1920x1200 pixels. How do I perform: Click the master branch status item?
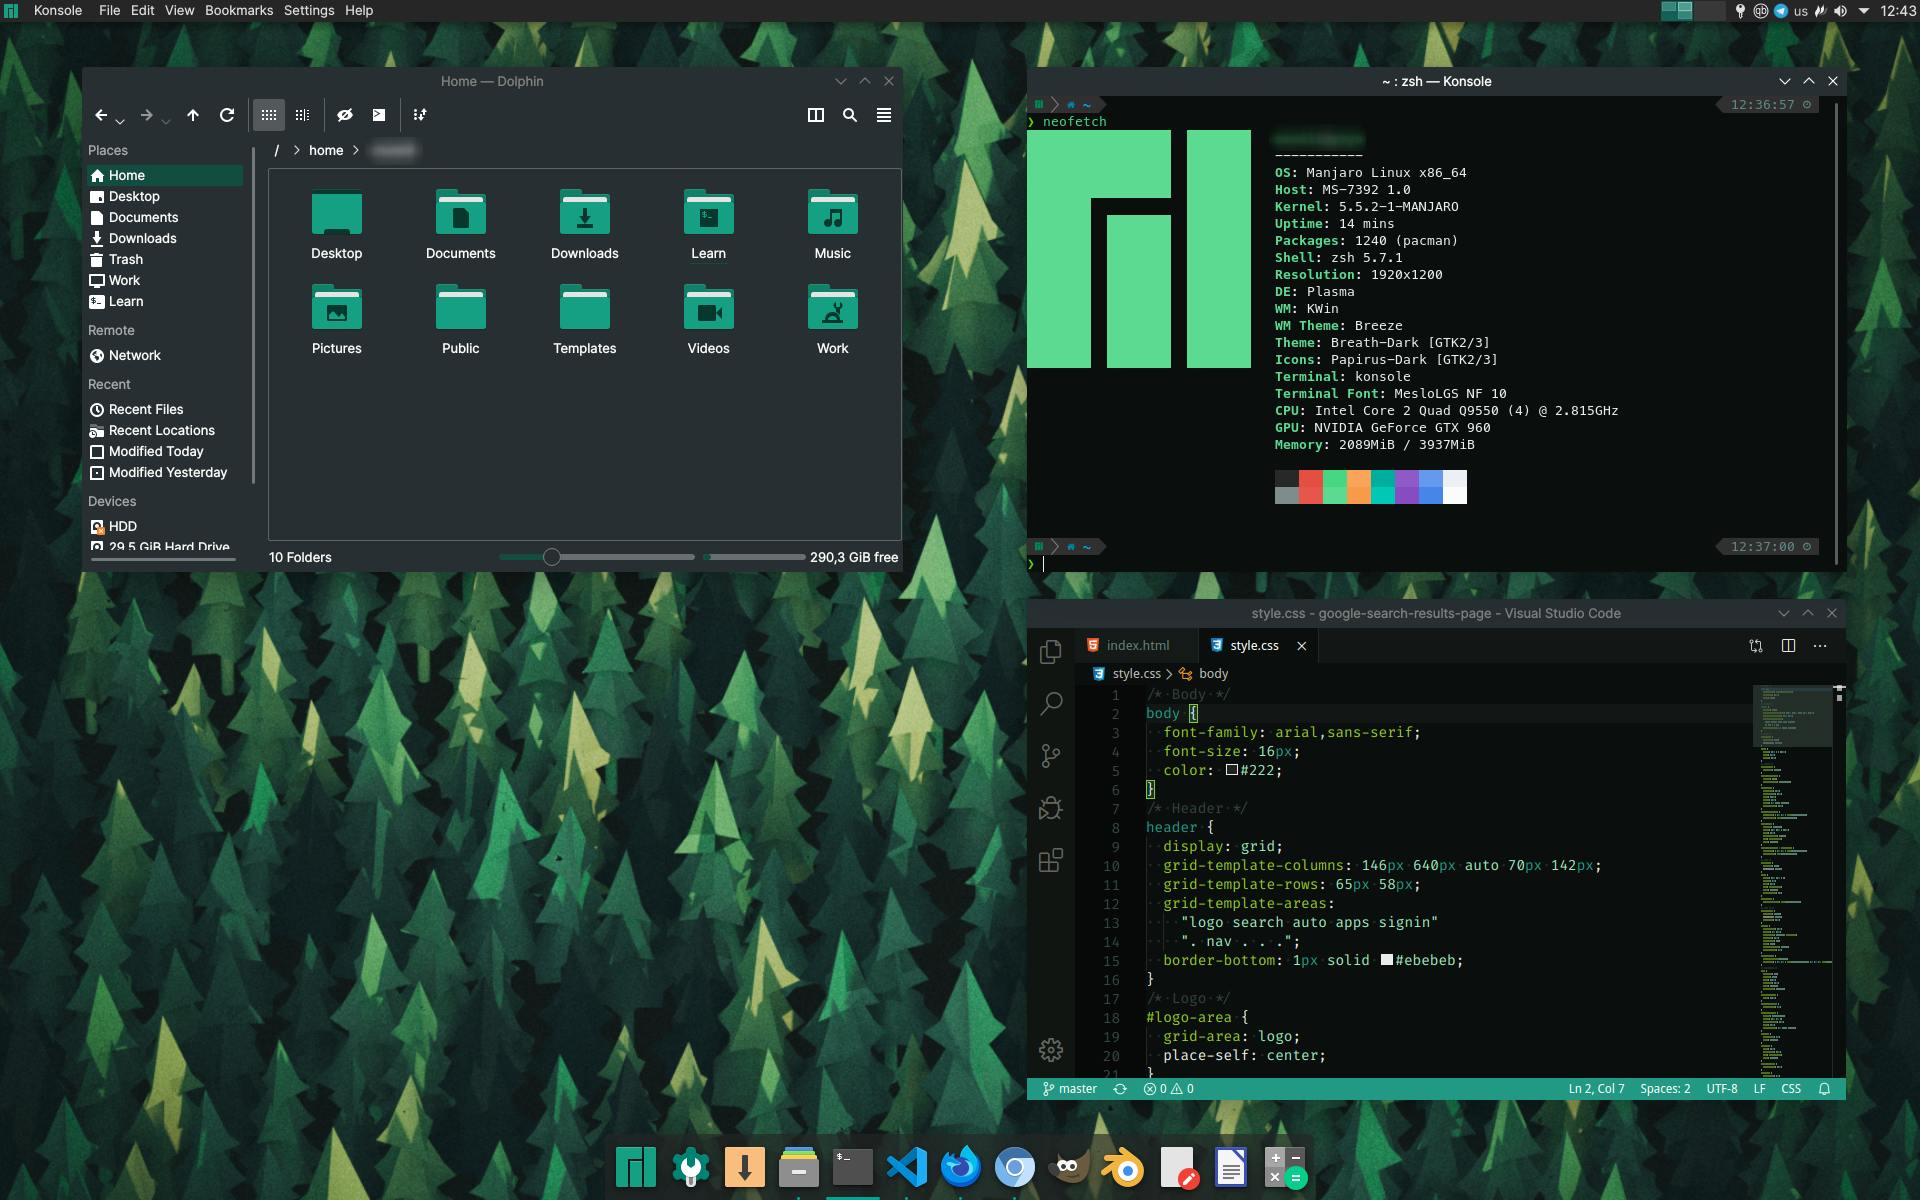(x=1070, y=1089)
